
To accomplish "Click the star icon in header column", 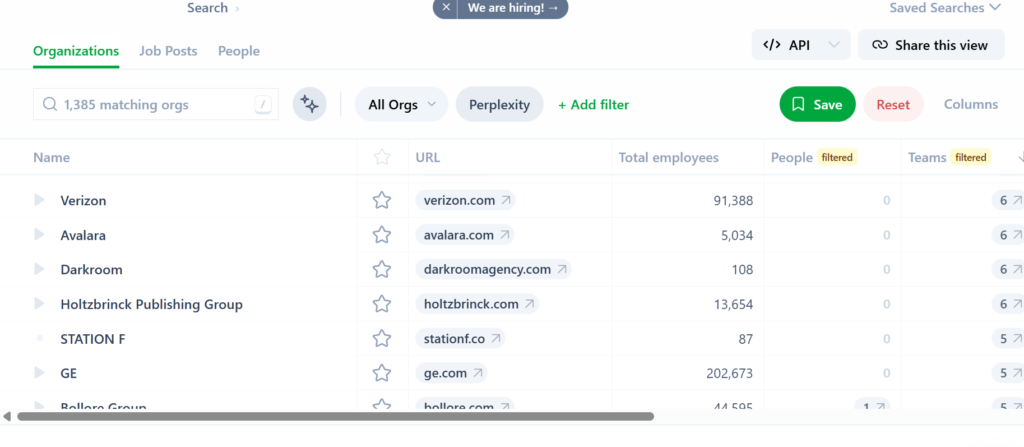I will [x=381, y=157].
